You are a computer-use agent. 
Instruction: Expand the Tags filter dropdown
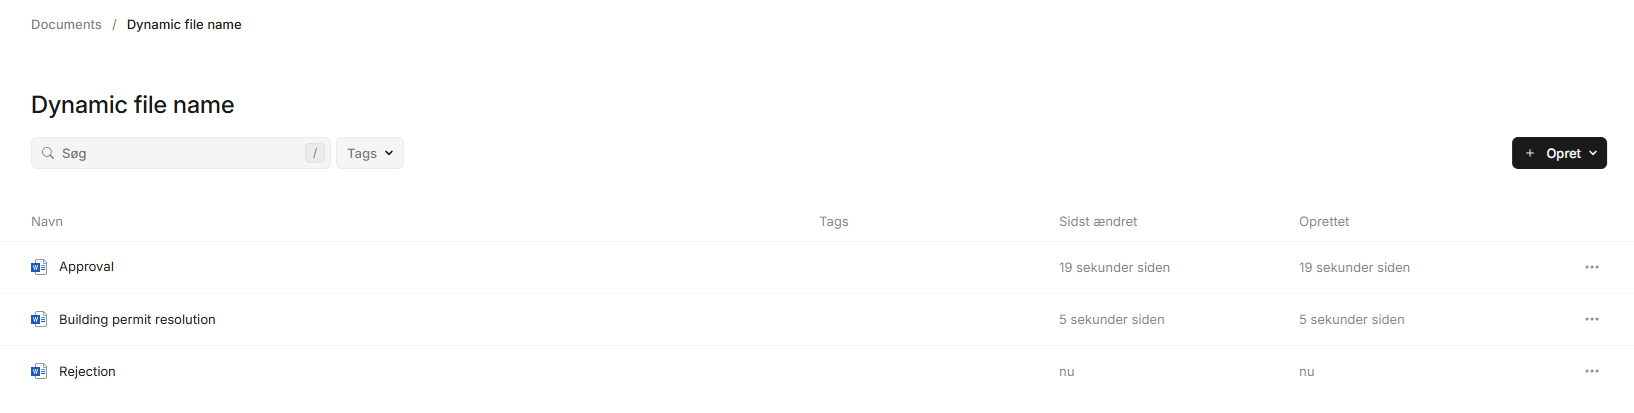pos(370,153)
